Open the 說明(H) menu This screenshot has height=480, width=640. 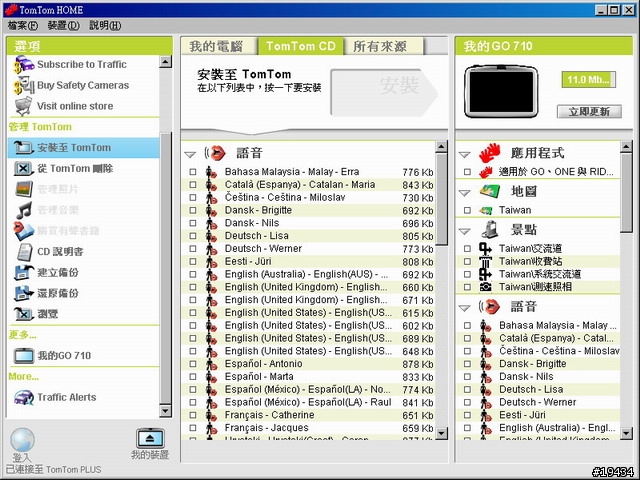pyautogui.click(x=105, y=25)
